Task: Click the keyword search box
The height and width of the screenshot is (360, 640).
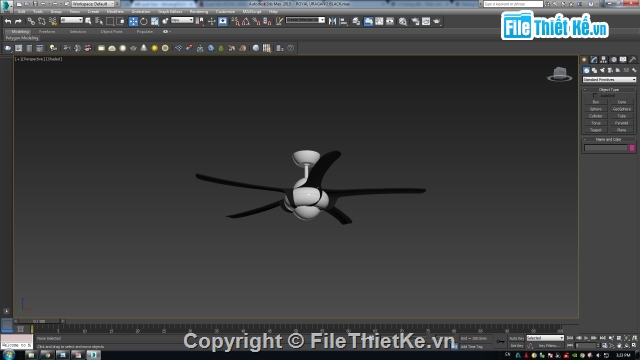Action: click(513, 4)
